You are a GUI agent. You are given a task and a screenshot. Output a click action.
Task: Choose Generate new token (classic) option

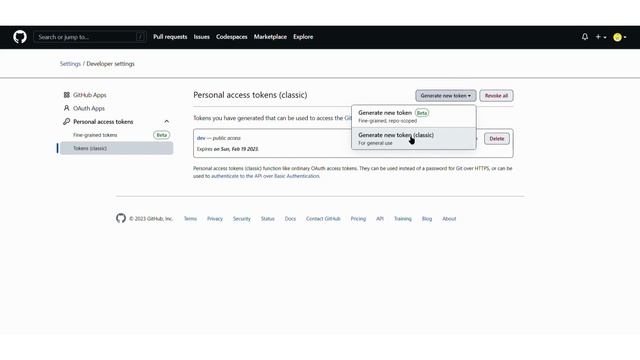(x=413, y=138)
